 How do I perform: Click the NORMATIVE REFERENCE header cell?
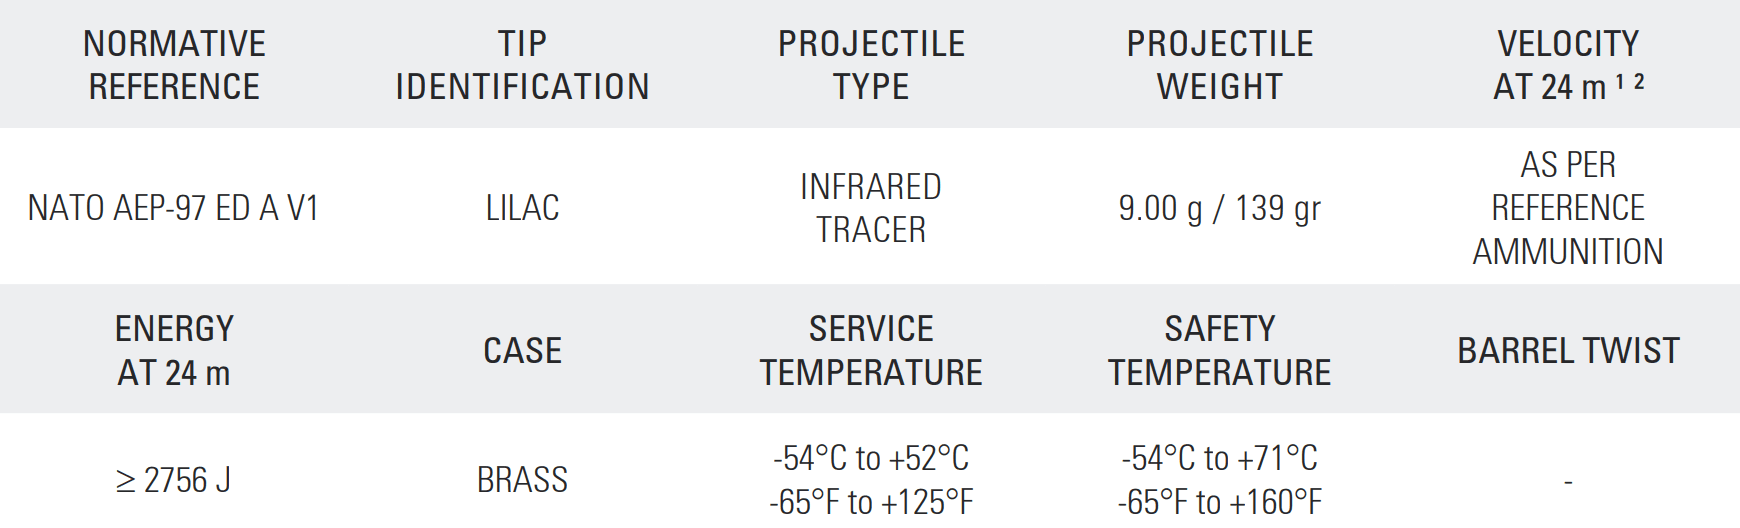tap(174, 65)
